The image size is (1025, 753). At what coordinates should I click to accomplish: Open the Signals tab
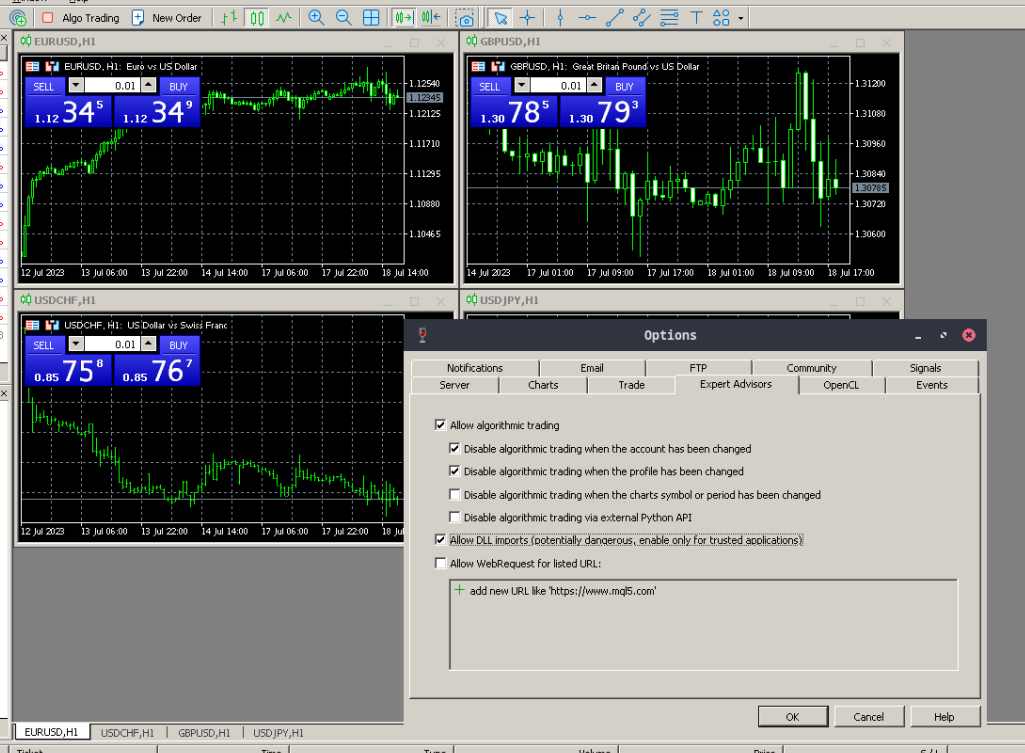pos(925,368)
